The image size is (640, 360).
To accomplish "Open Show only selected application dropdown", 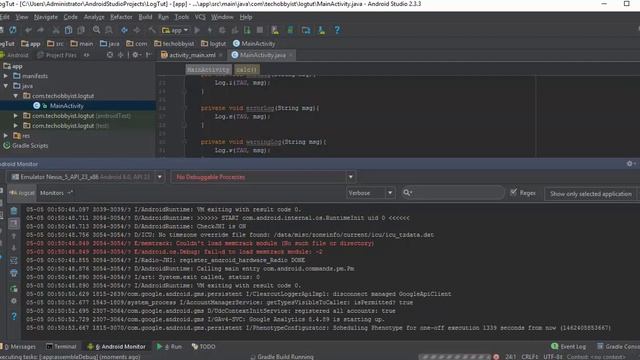I will tap(591, 194).
